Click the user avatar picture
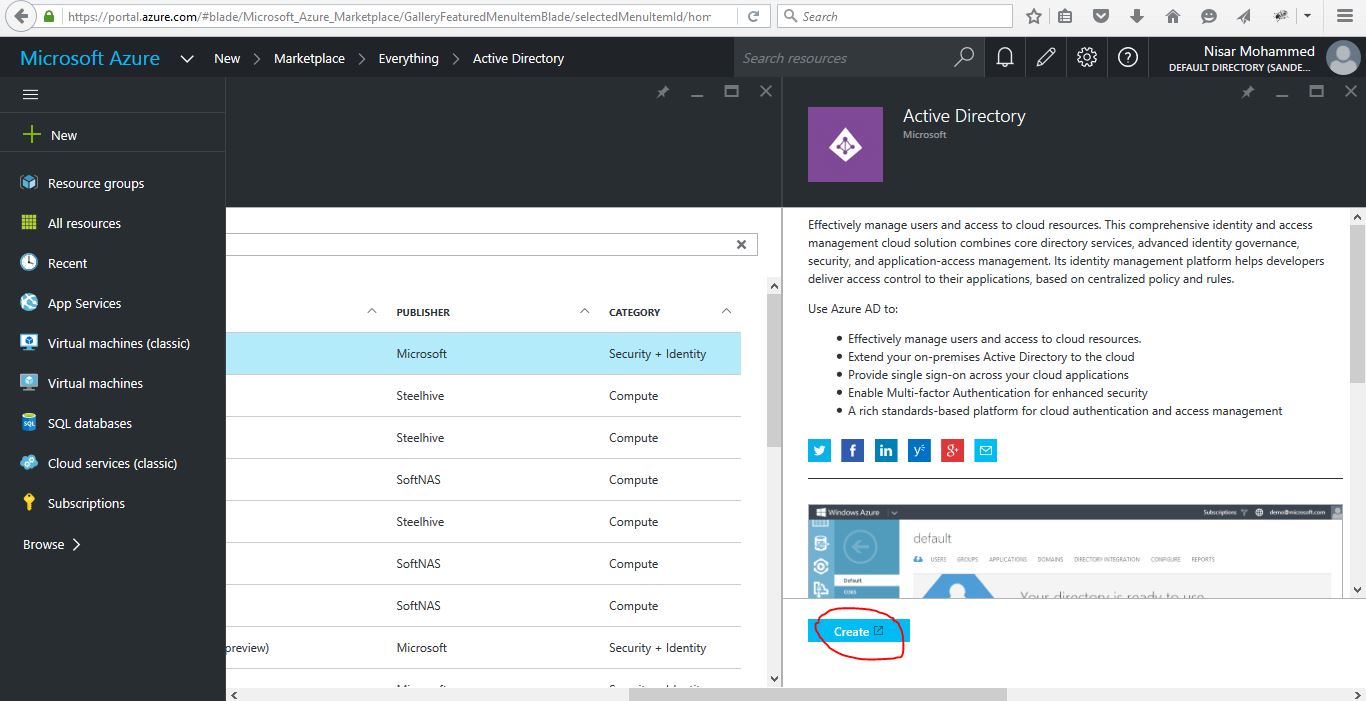The image size is (1366, 701). click(x=1342, y=58)
